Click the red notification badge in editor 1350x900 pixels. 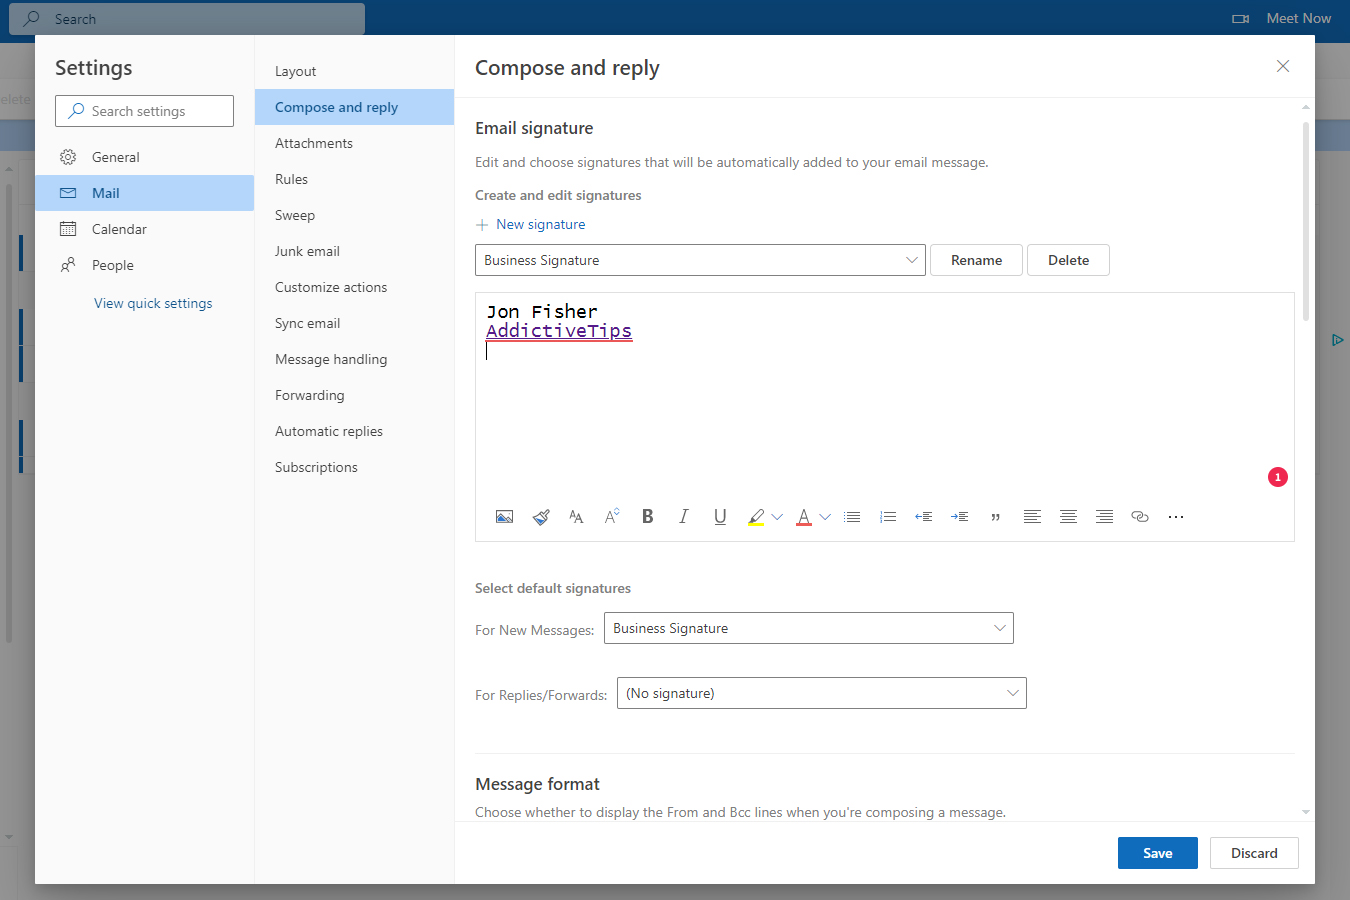point(1278,477)
